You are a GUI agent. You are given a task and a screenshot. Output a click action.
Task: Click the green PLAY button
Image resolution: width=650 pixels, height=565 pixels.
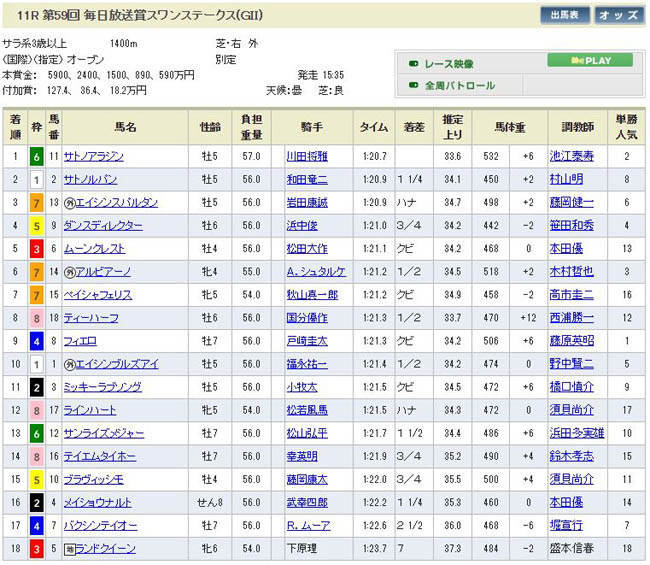pos(589,60)
